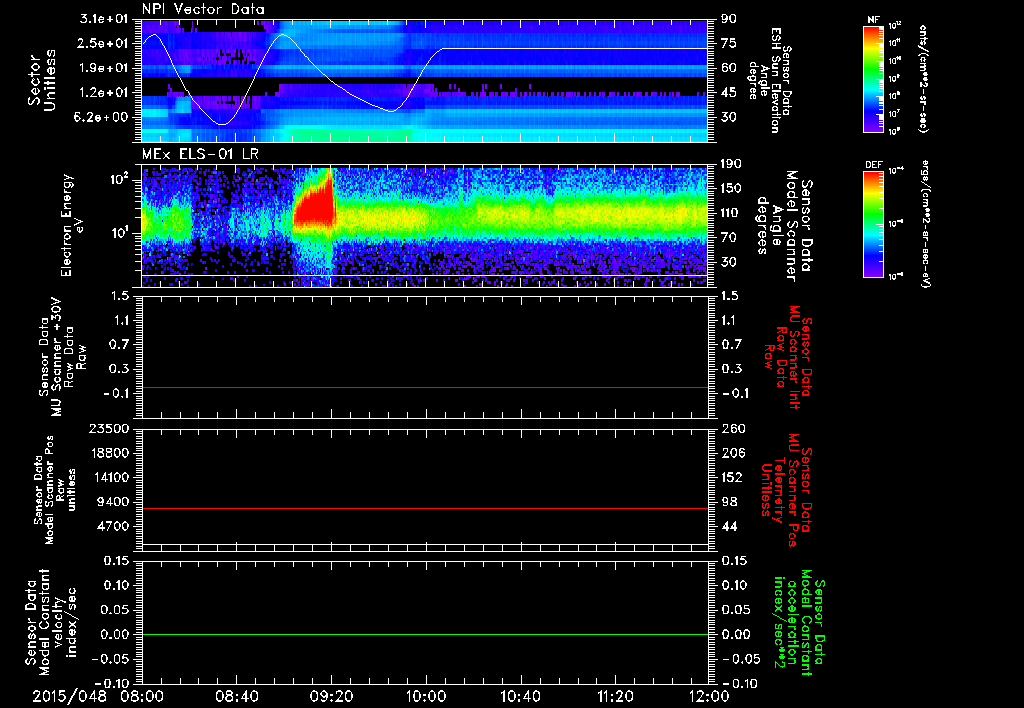Click the '98' telemetry tick label

(728, 502)
